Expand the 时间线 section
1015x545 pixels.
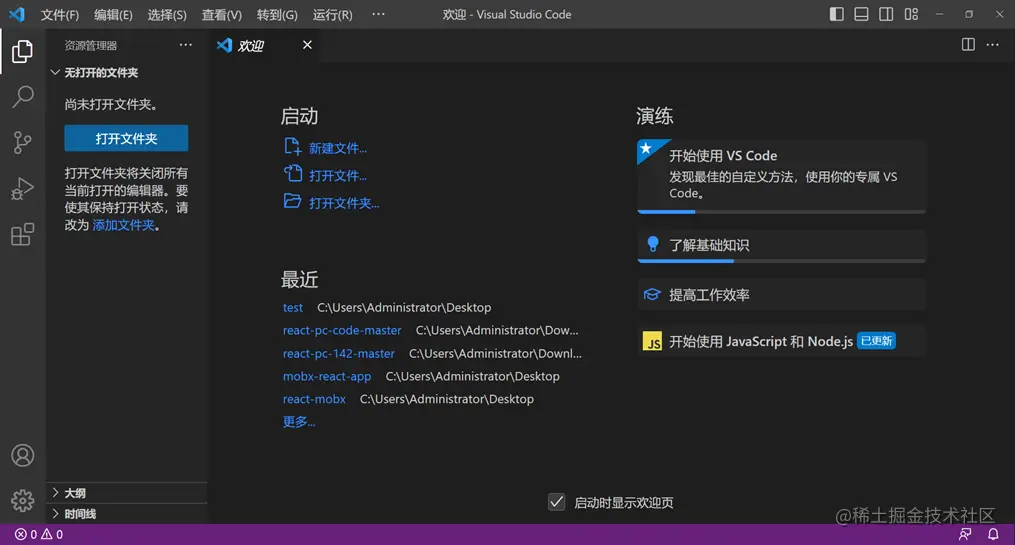click(x=127, y=514)
